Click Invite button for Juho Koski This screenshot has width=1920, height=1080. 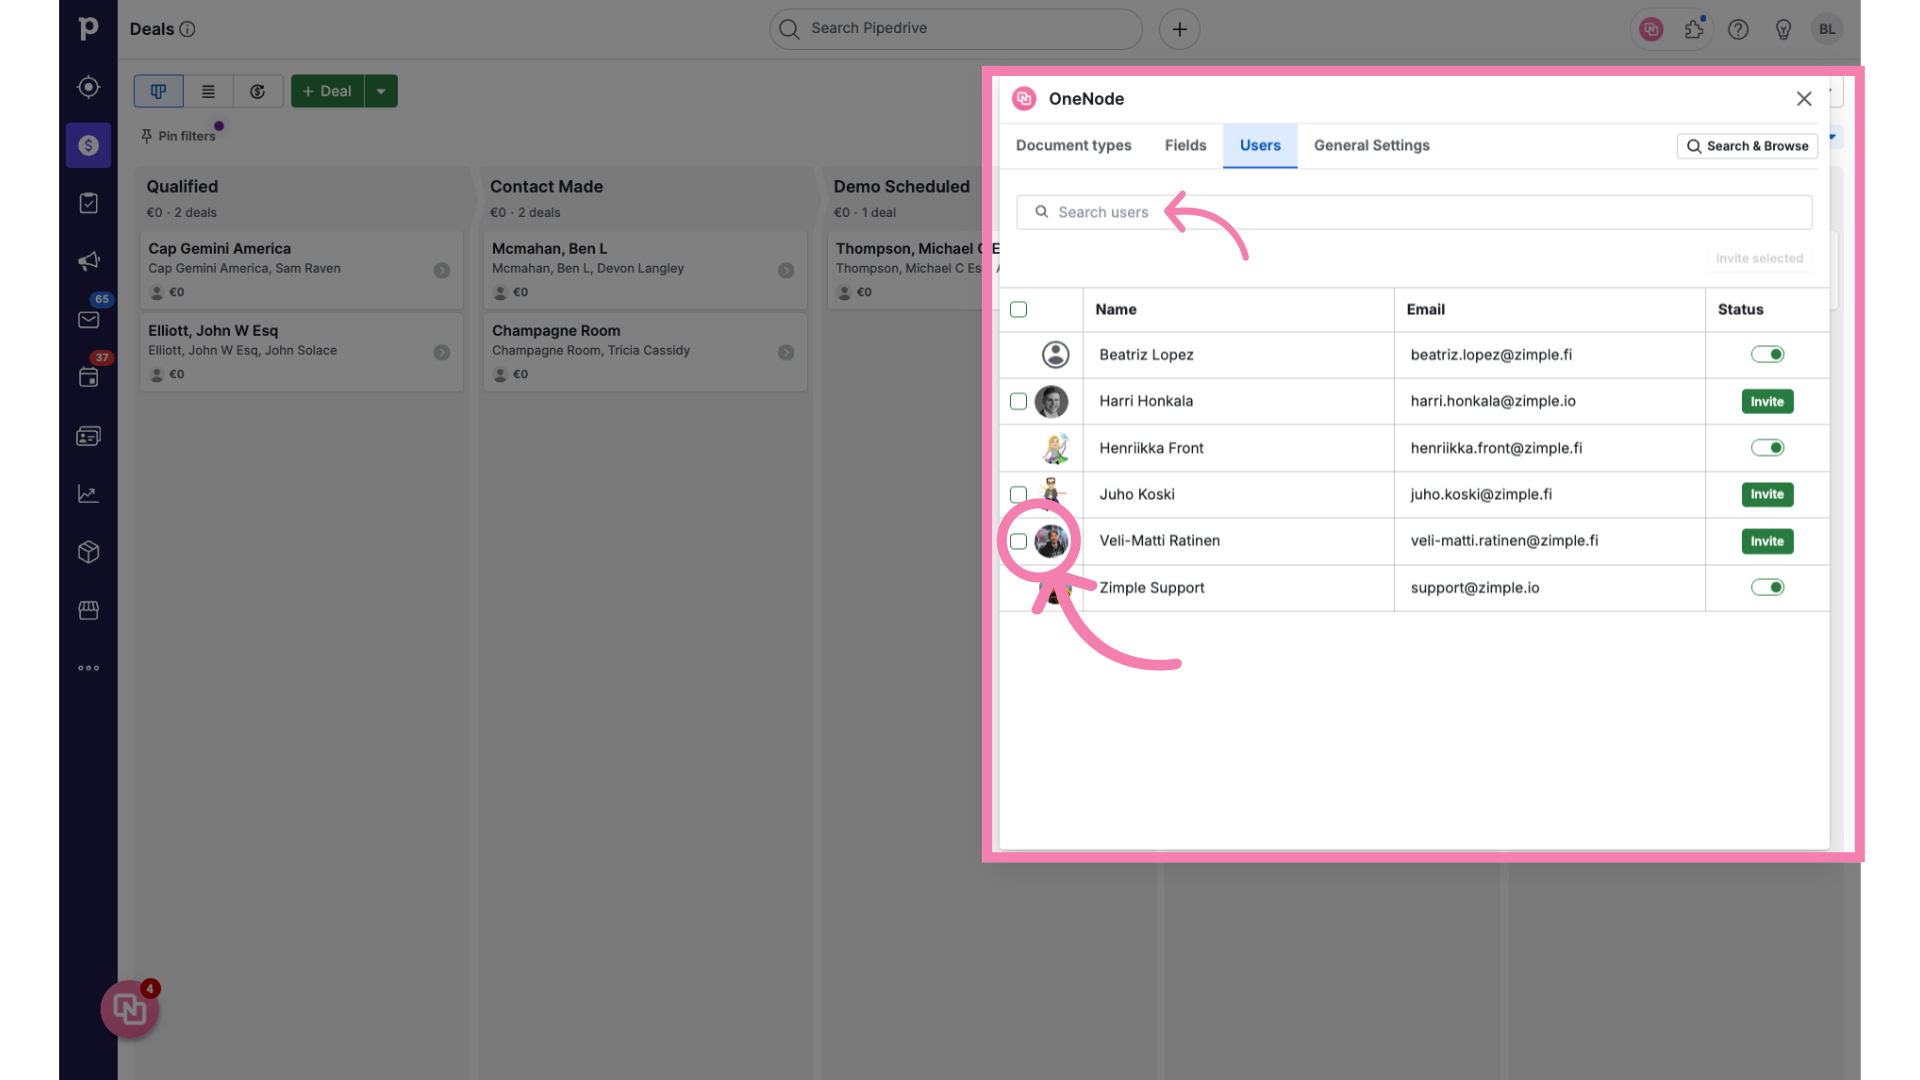tap(1767, 493)
